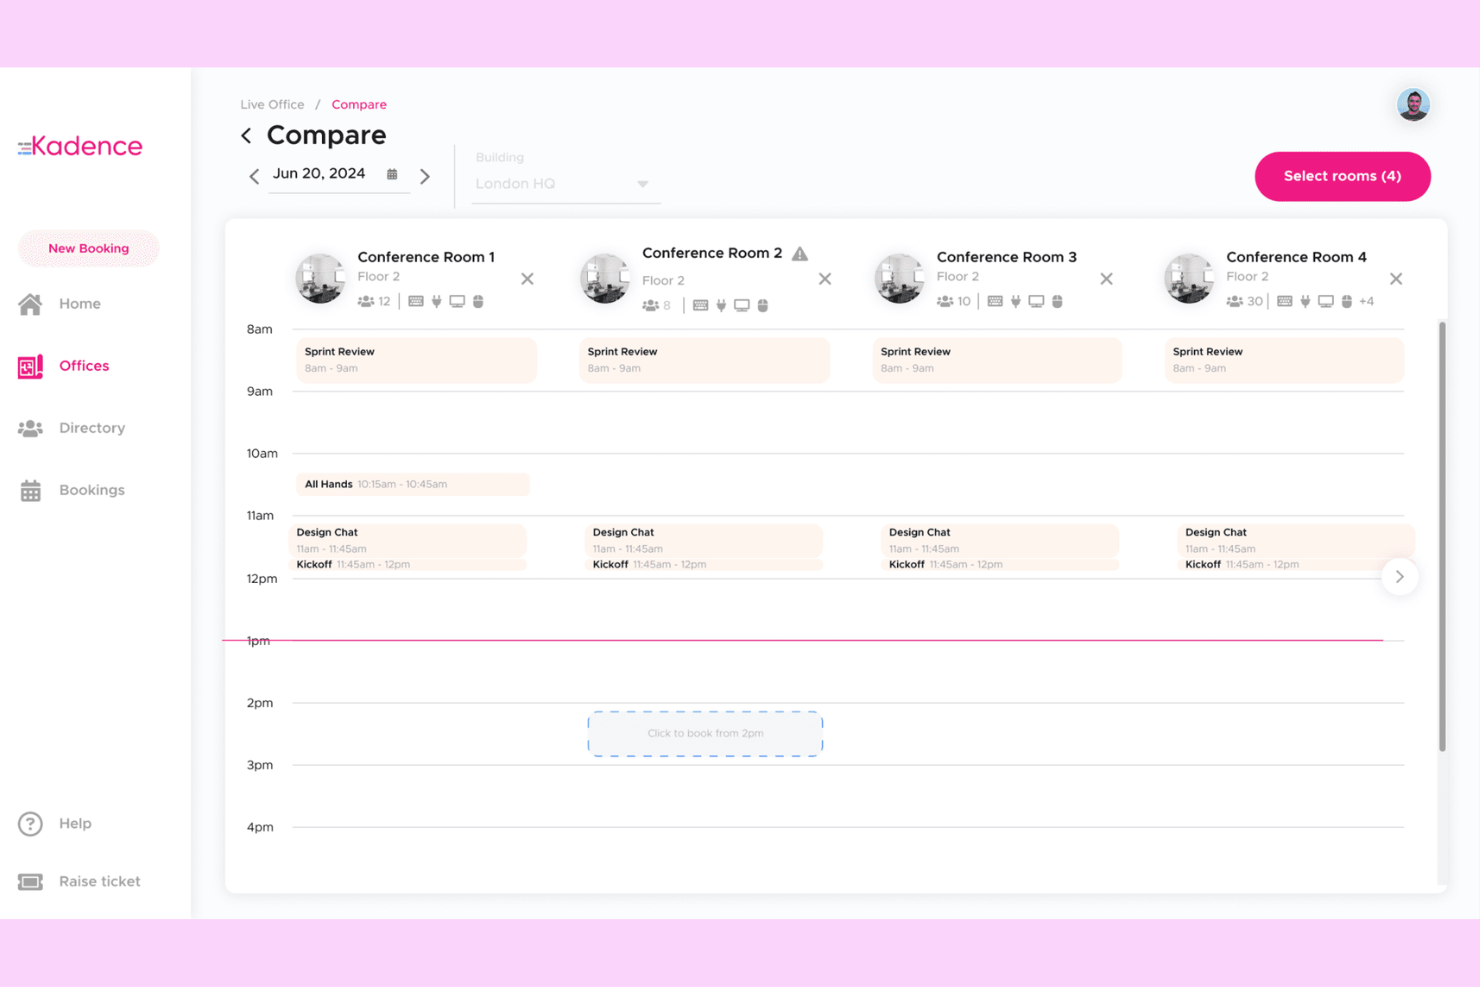Remove Conference Room 4 from comparison
1480x987 pixels.
coord(1396,279)
